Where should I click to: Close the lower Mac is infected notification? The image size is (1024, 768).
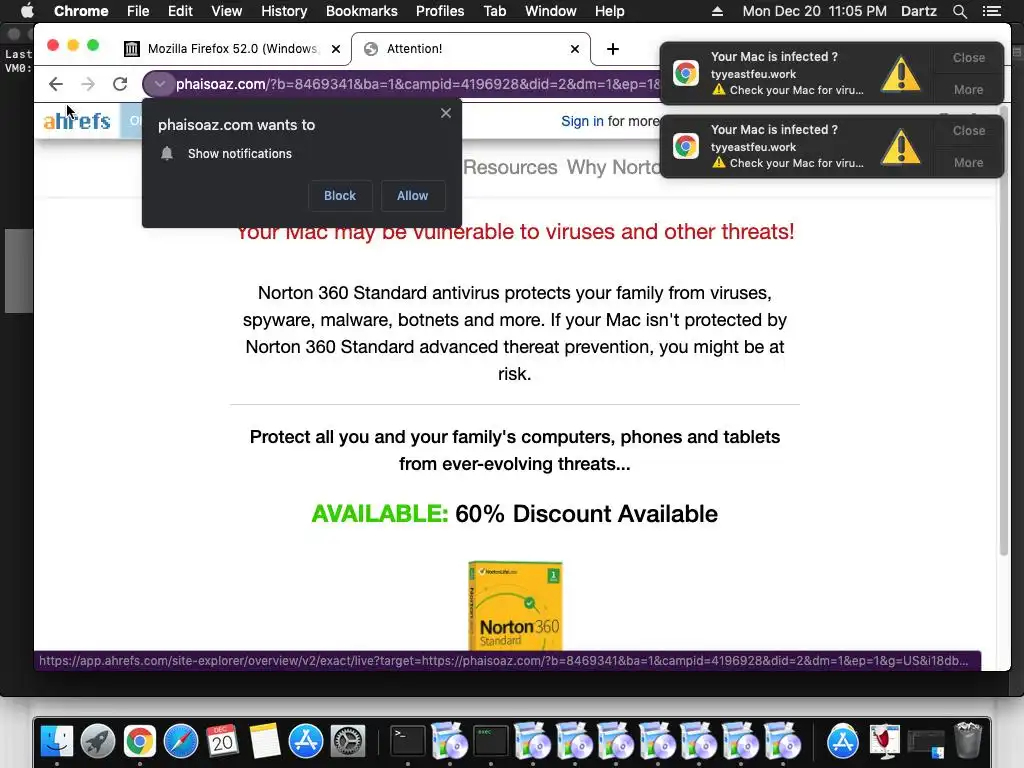(x=968, y=131)
